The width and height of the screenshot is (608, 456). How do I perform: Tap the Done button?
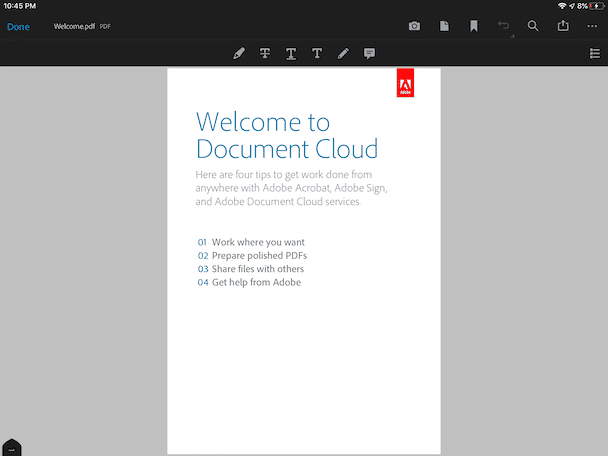pyautogui.click(x=18, y=27)
